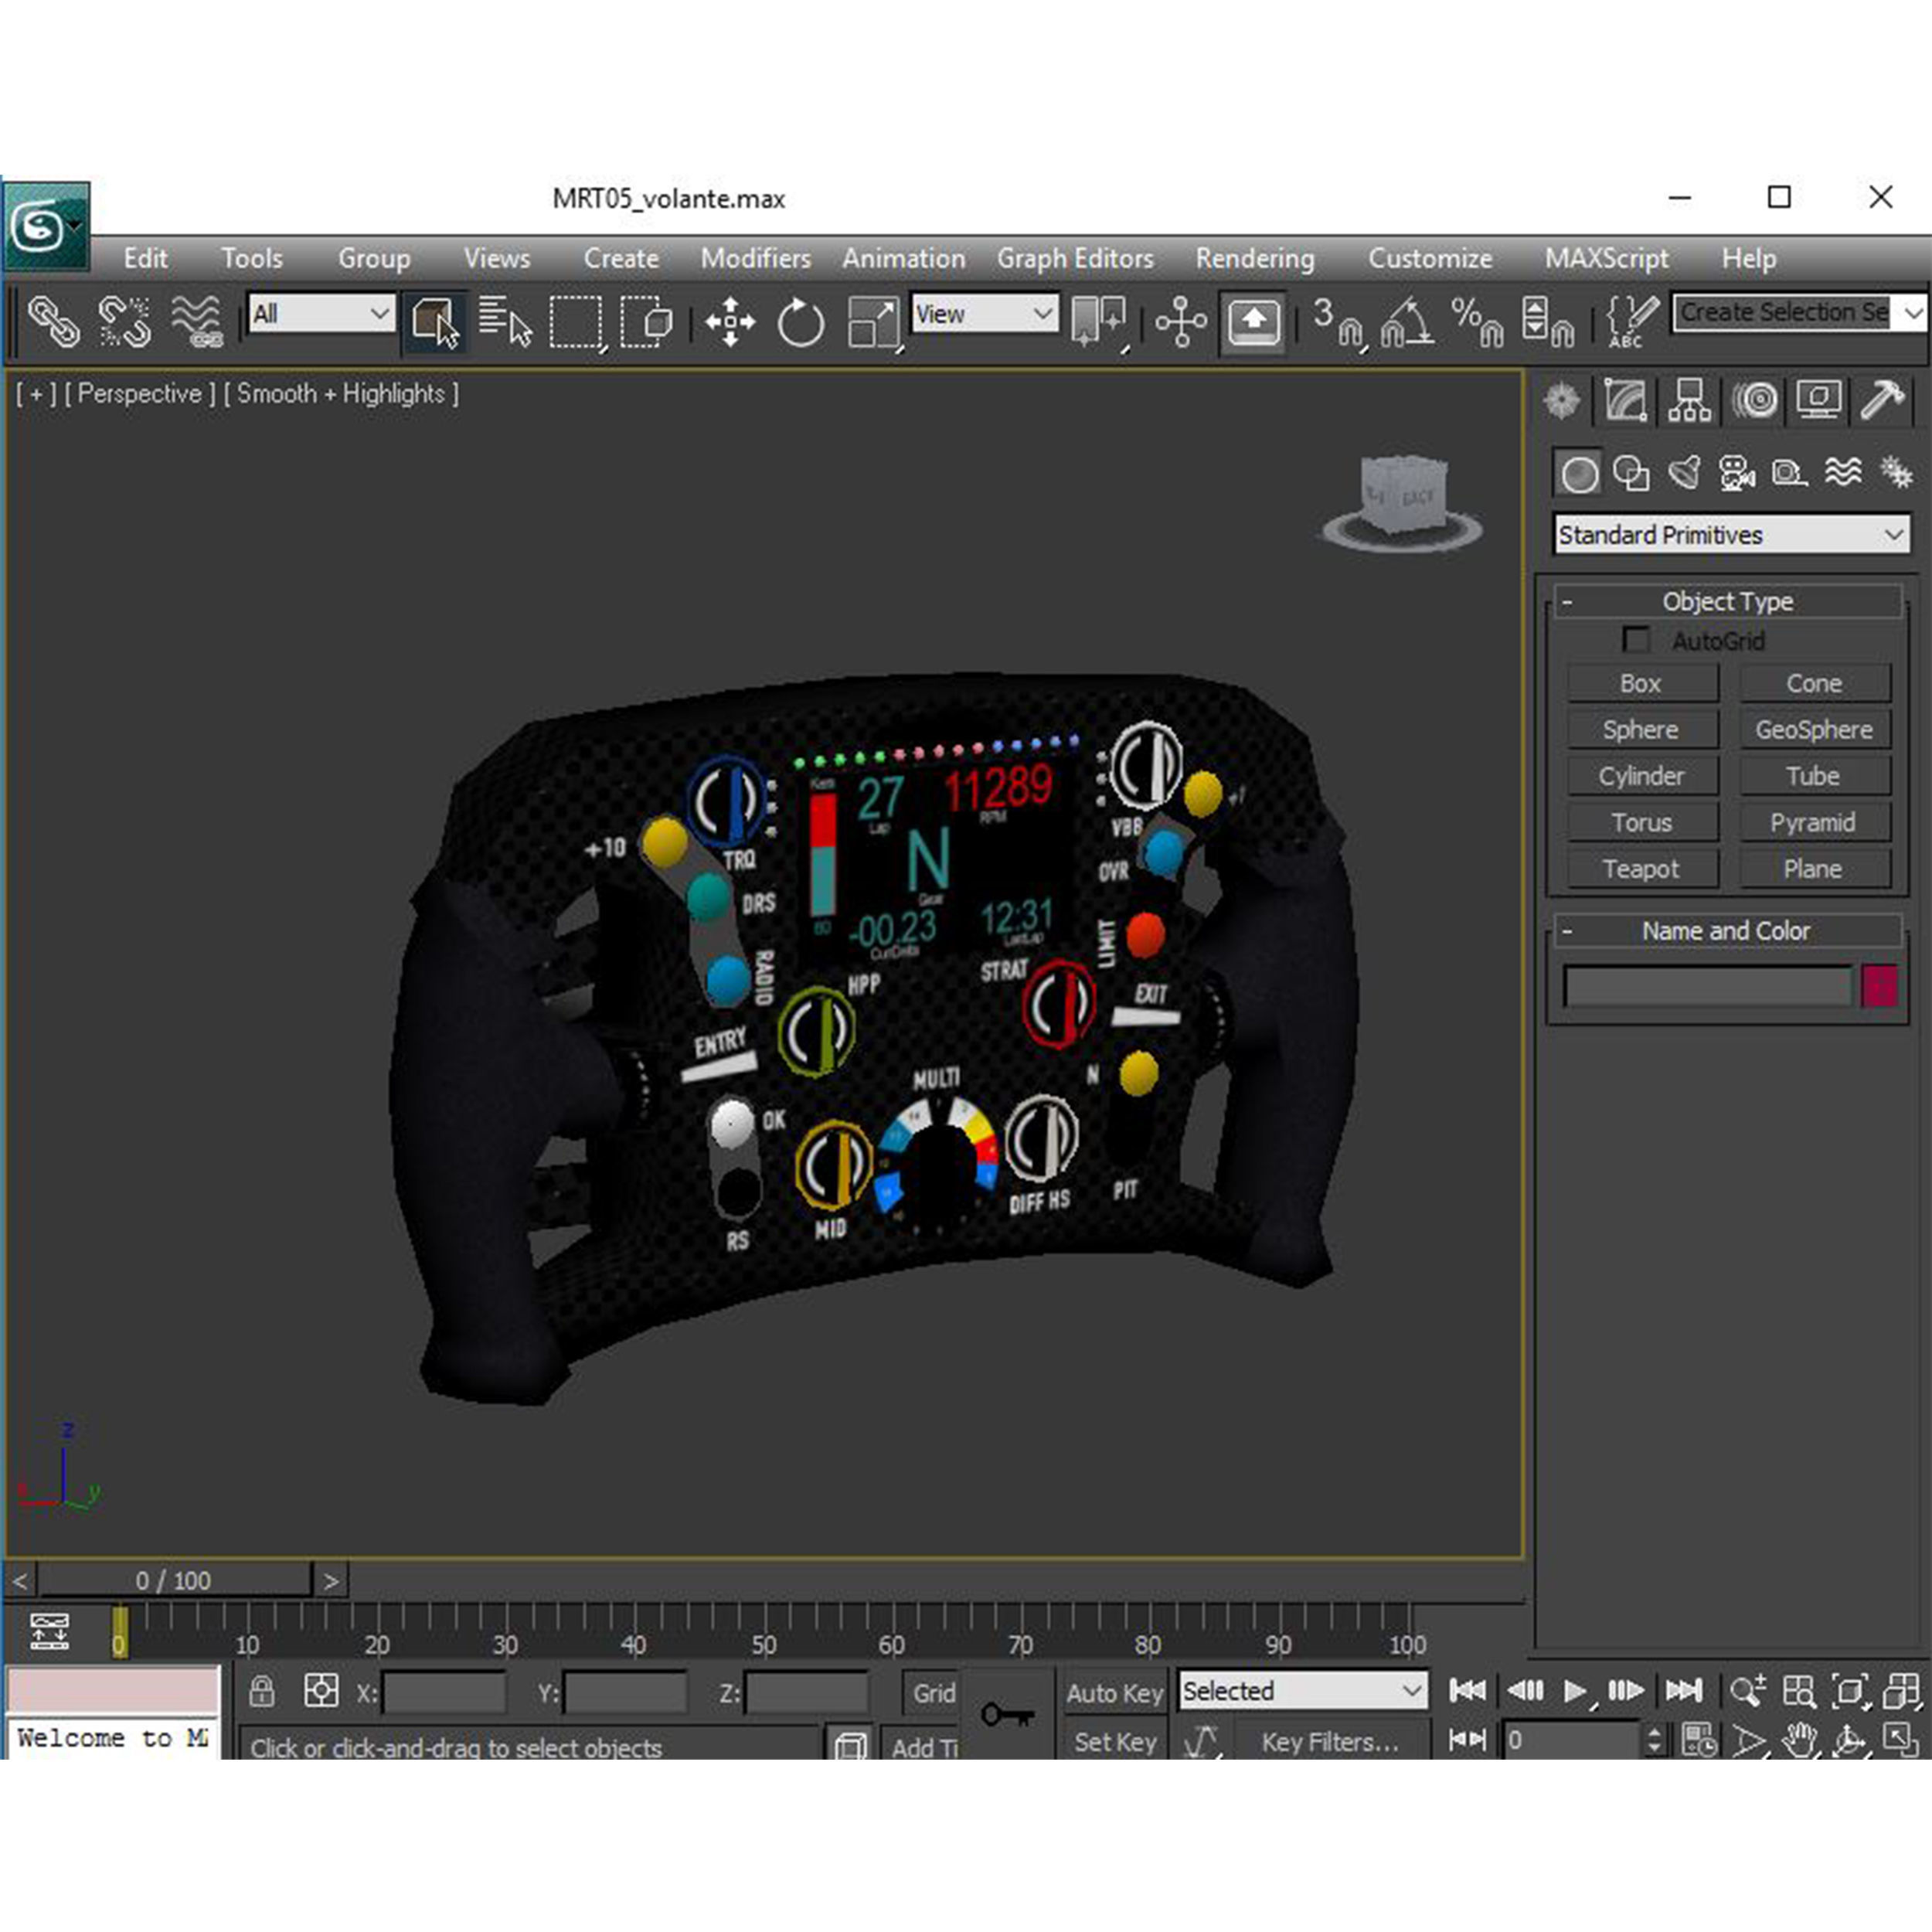Switch to the Hierarchy panel tab
Viewport: 1932px width, 1932px height.
pyautogui.click(x=1690, y=401)
